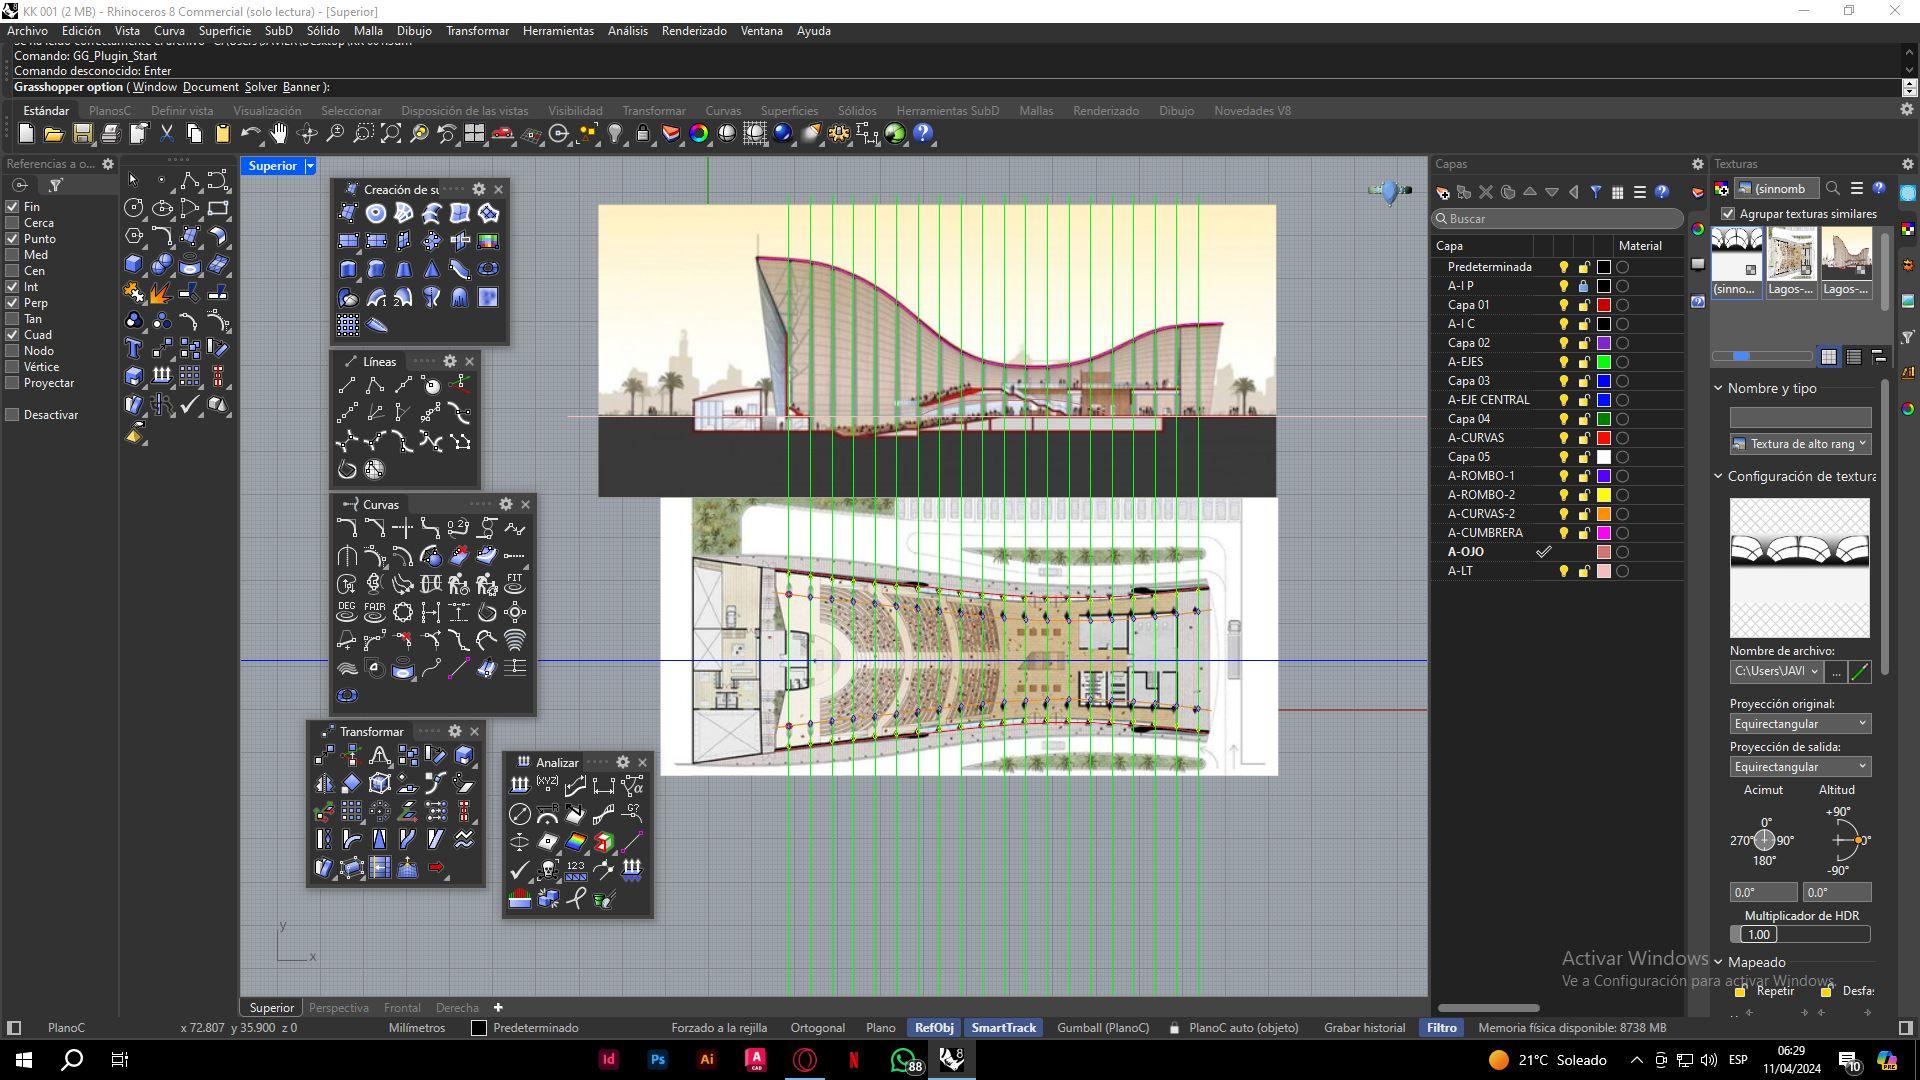The width and height of the screenshot is (1920, 1080).
Task: Click the new layer icon in Capas panel
Action: 1442,192
